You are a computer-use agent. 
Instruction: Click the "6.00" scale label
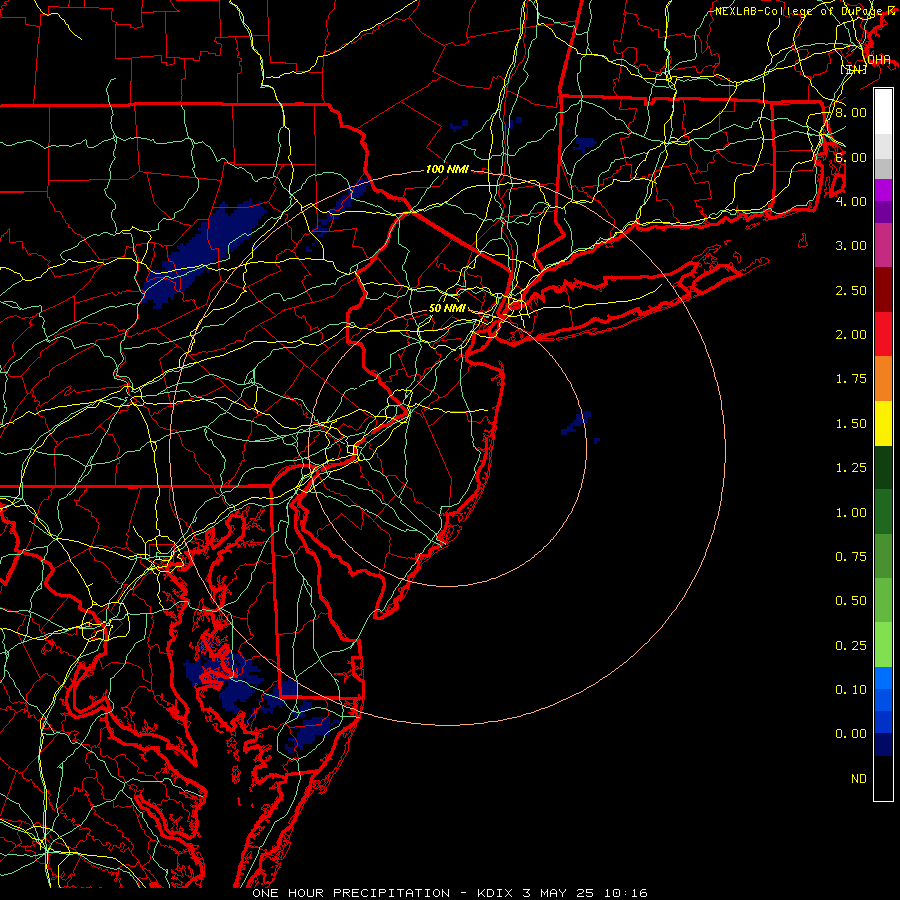851,157
